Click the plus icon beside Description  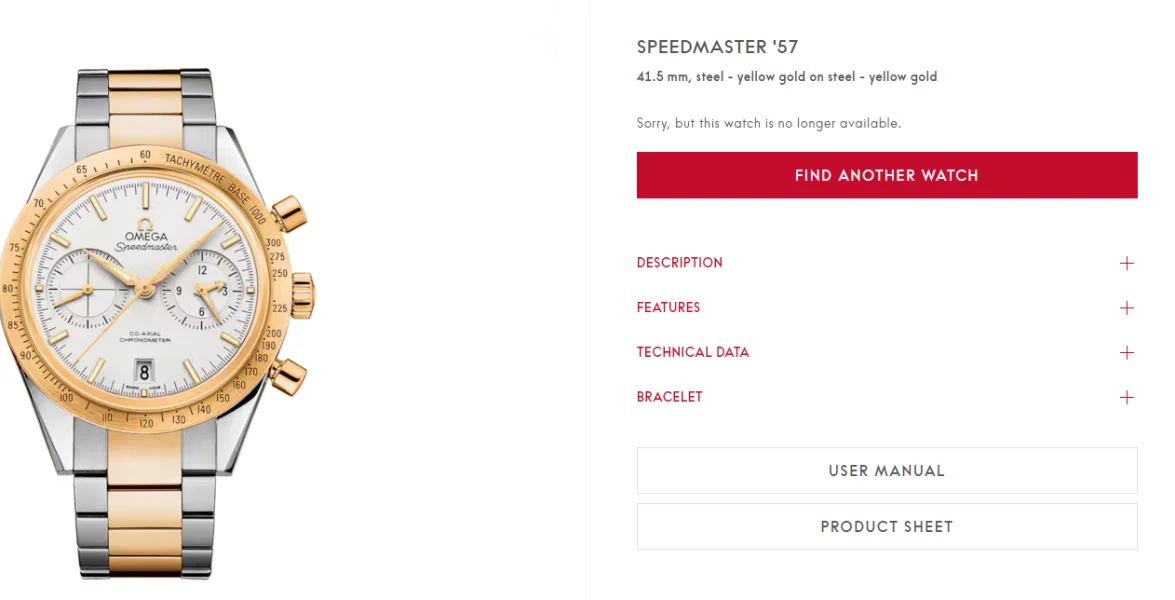(1127, 263)
